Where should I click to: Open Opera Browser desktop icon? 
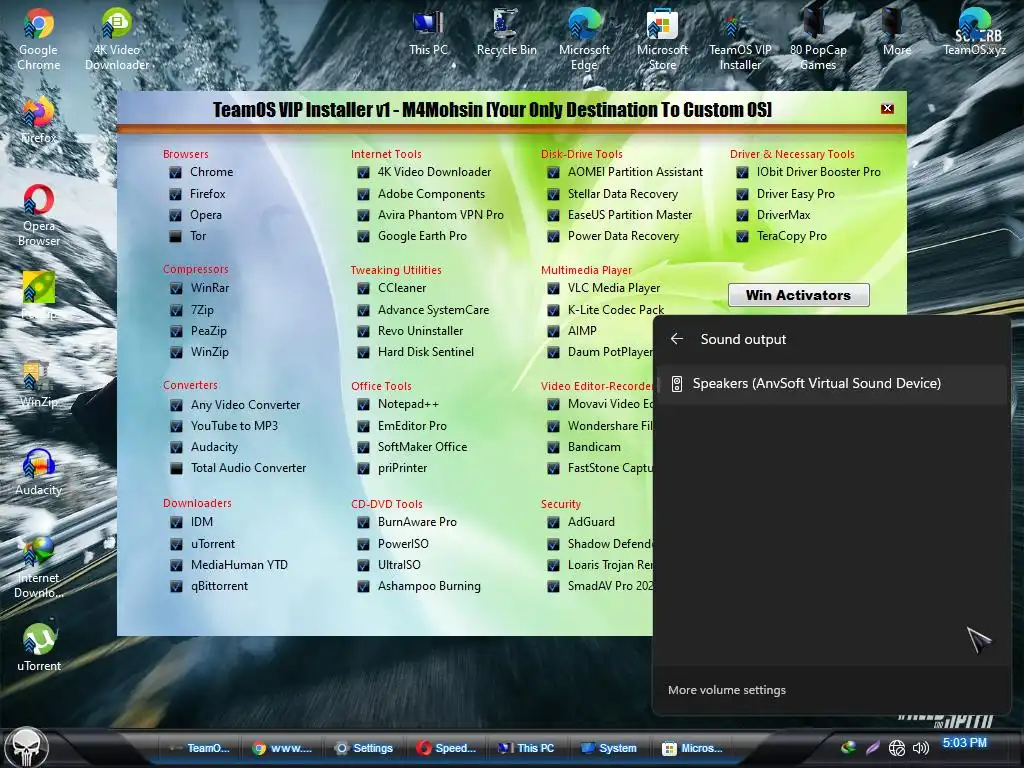tap(39, 216)
